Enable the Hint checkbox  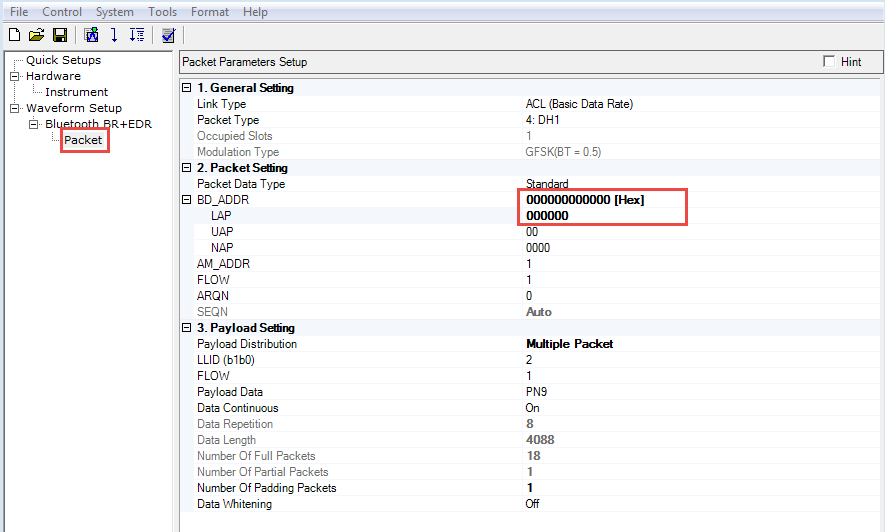[x=829, y=62]
